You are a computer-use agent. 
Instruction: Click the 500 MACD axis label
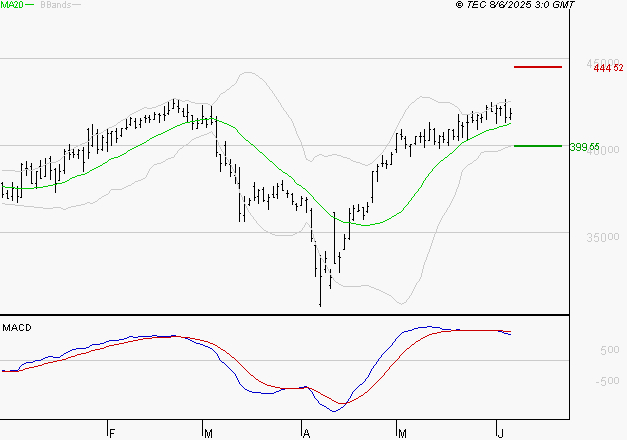point(610,350)
